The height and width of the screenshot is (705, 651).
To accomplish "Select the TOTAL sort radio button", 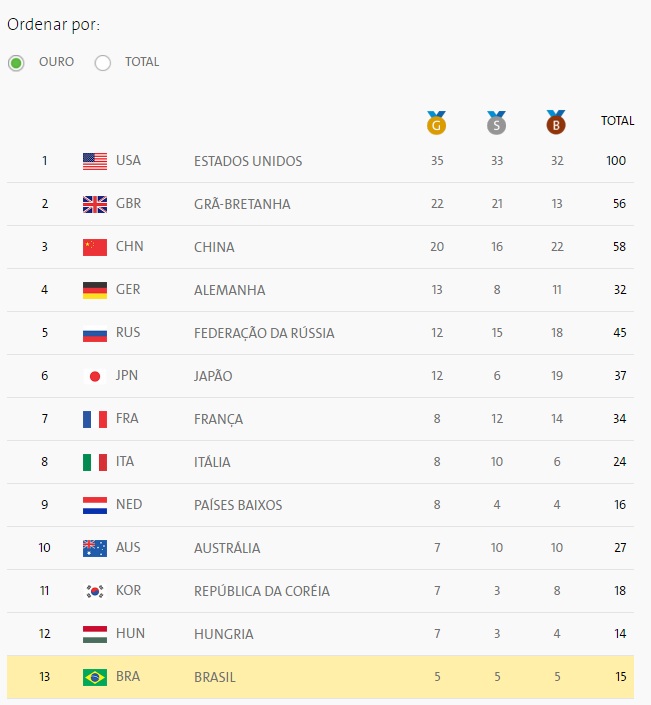I will click(103, 63).
